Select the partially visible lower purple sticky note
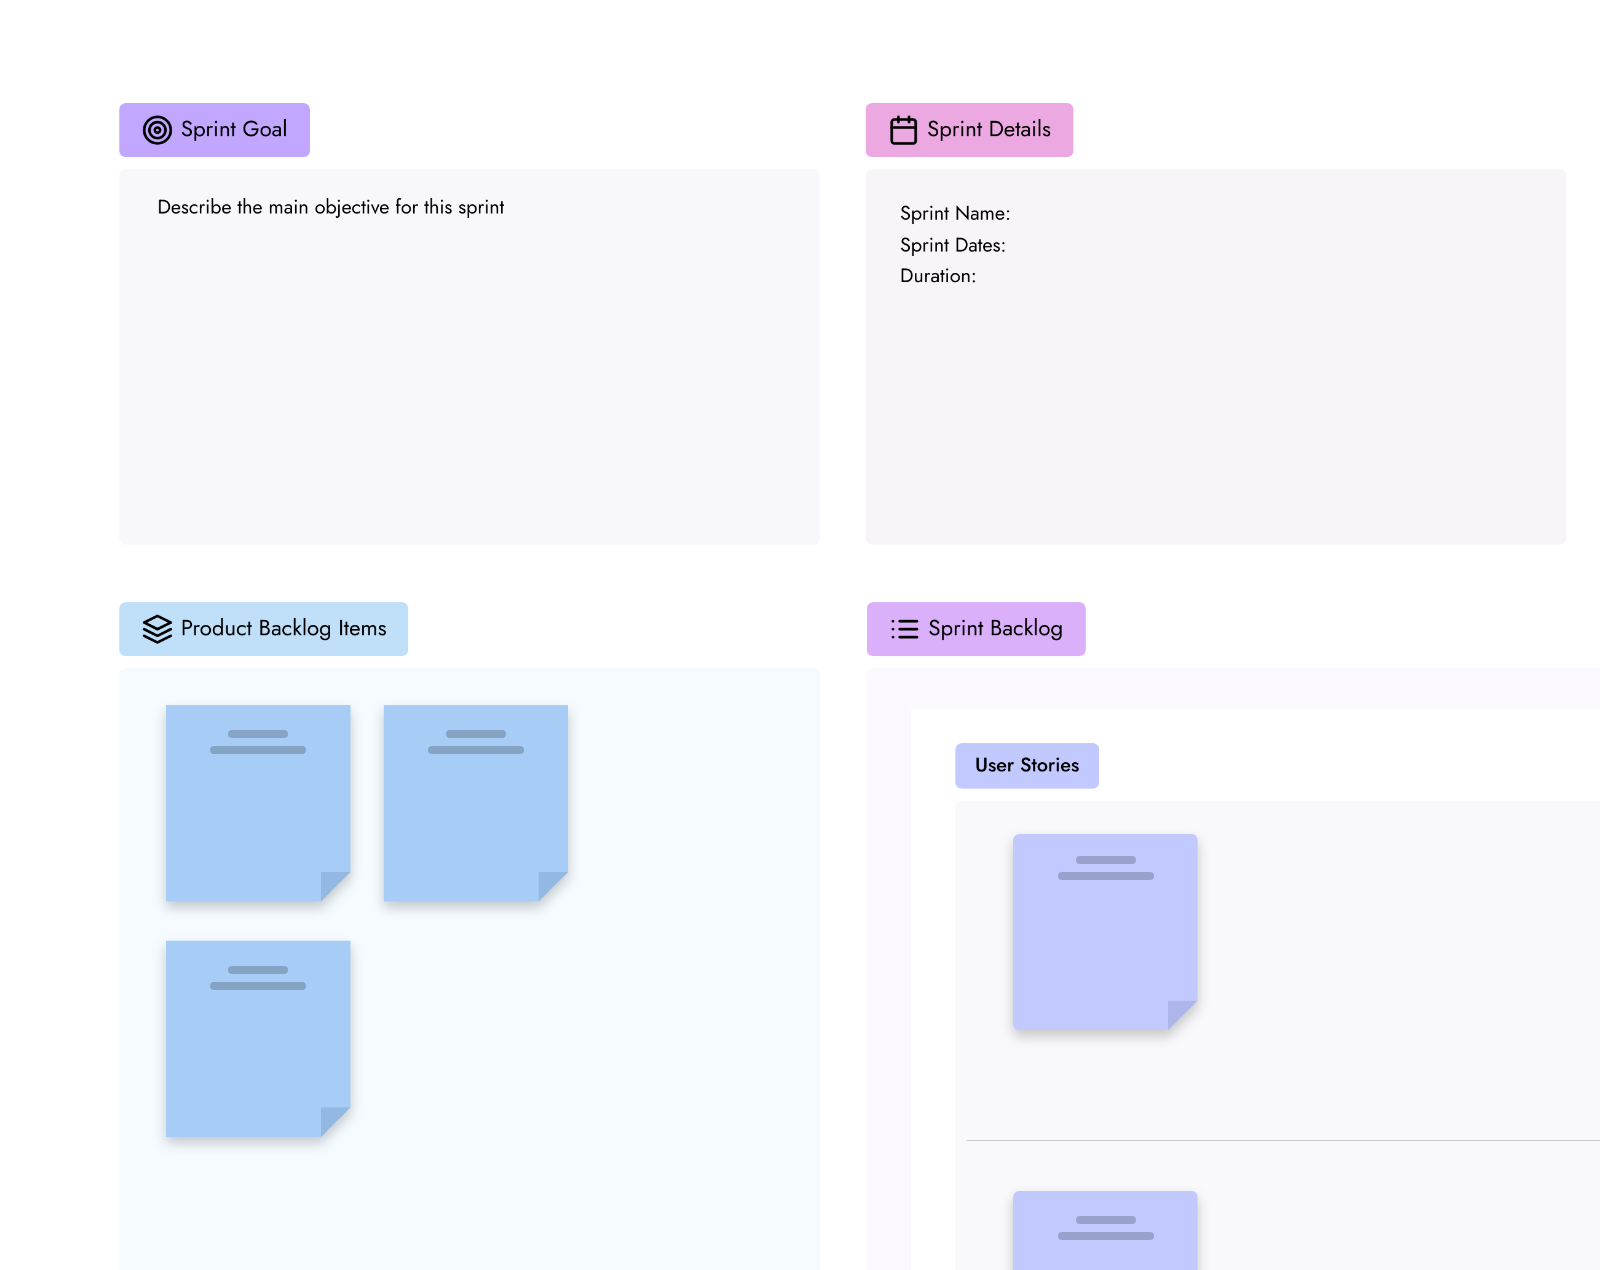Screen dimensions: 1600x1270 [x=1105, y=1230]
